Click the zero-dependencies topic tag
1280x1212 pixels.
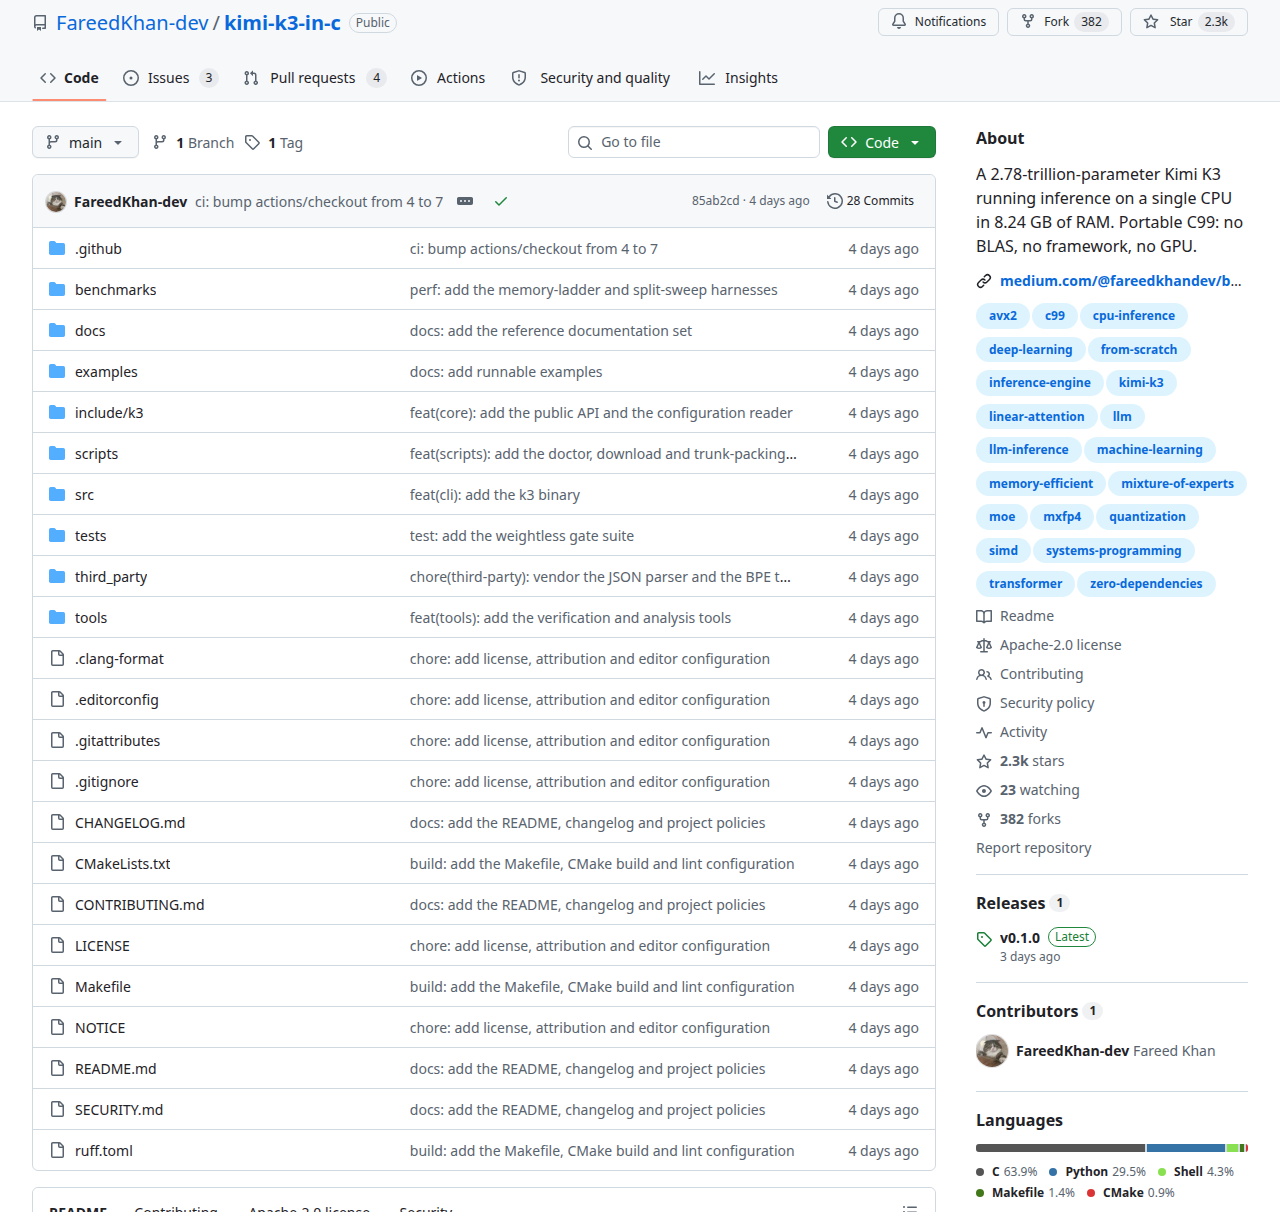(x=1146, y=583)
